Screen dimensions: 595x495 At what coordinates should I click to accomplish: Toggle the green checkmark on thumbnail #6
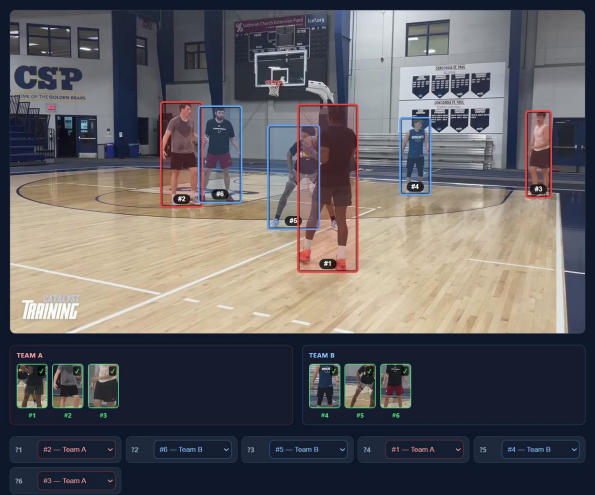coord(405,371)
